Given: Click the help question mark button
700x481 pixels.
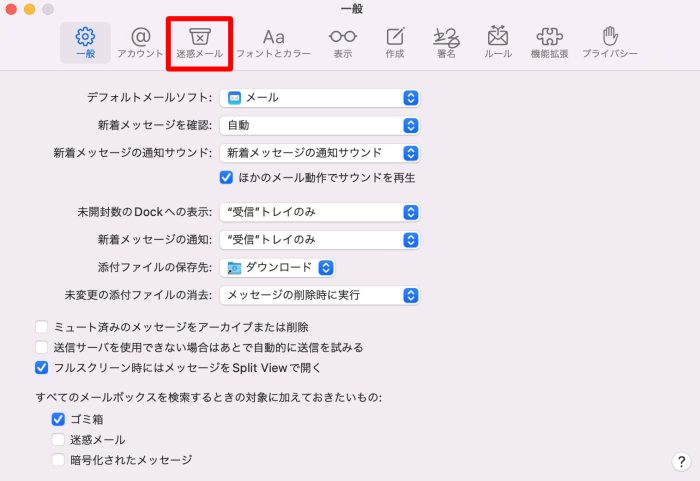Looking at the screenshot, I should pos(680,461).
